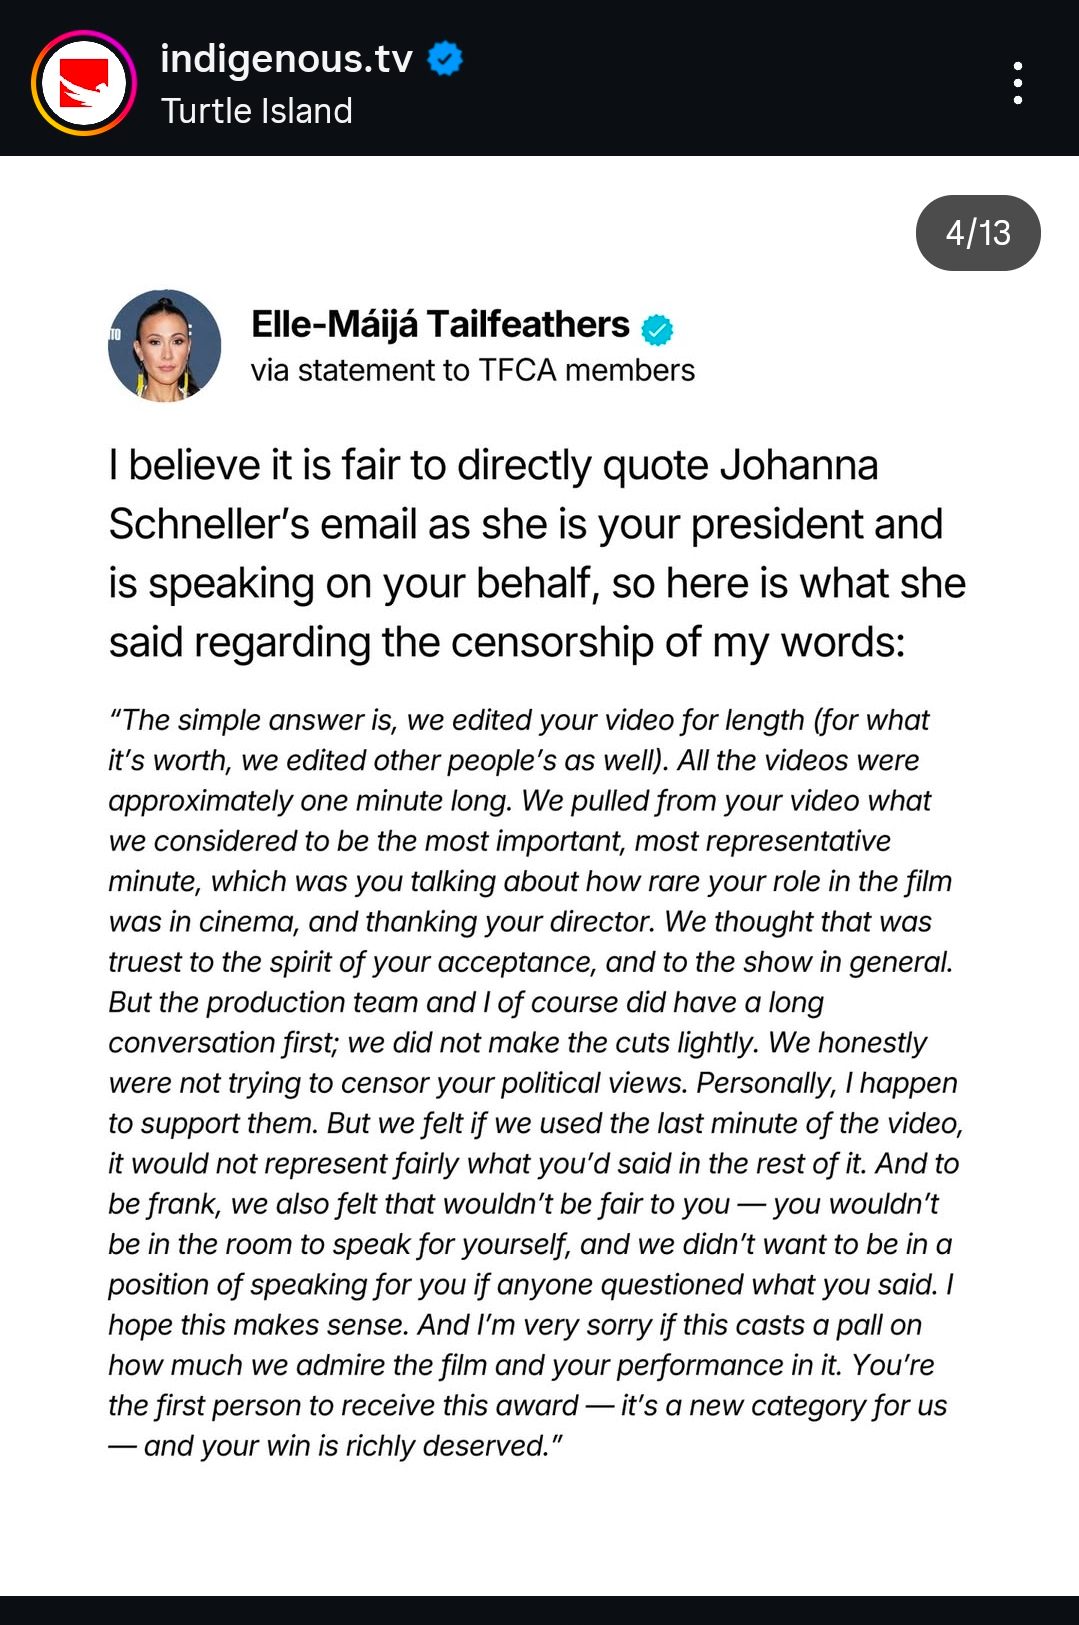This screenshot has width=1079, height=1625.
Task: Open the Turtle Island location tag
Action: [x=256, y=111]
